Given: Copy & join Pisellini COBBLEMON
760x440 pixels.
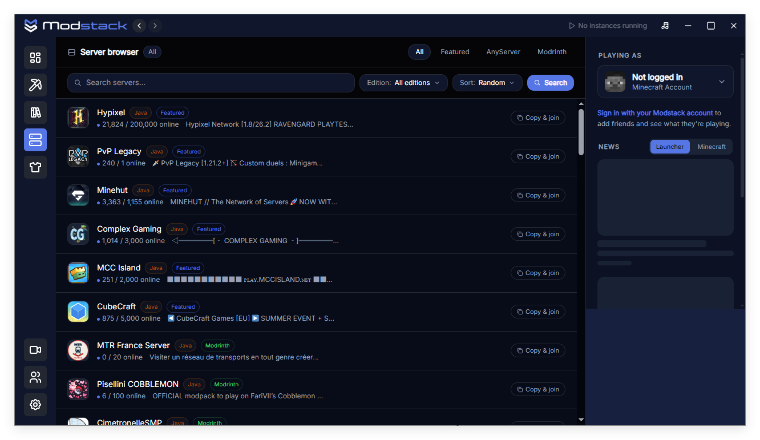Looking at the screenshot, I should click(538, 389).
